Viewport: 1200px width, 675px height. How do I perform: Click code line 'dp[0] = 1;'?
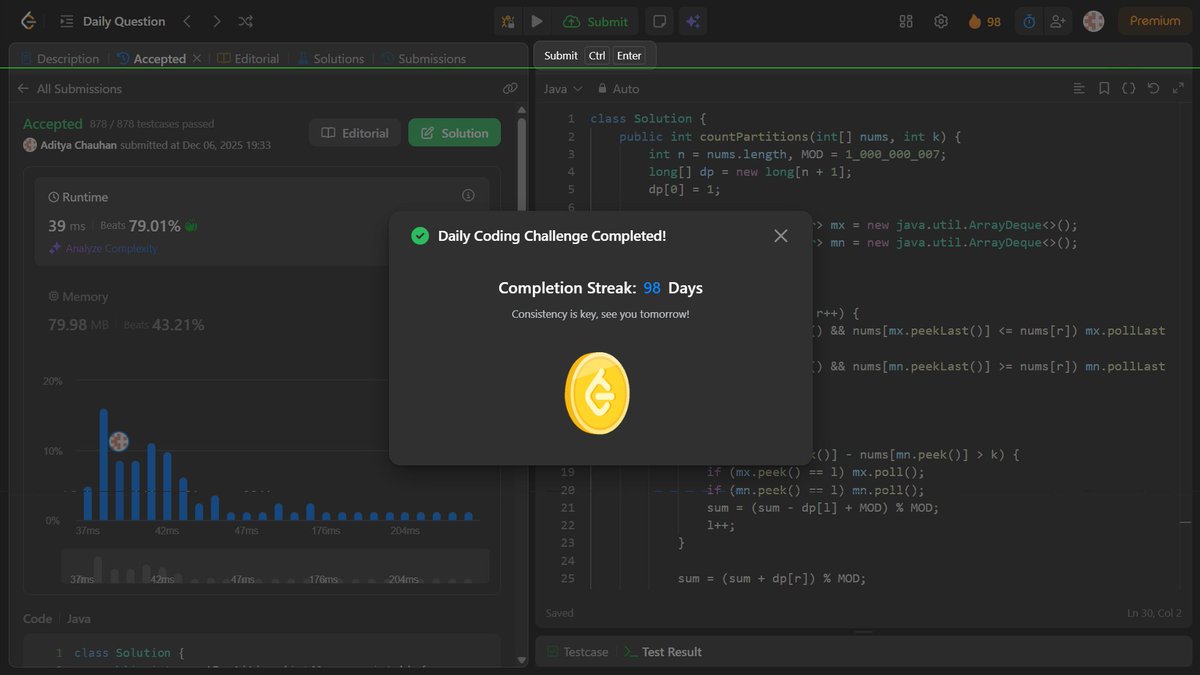click(685, 190)
